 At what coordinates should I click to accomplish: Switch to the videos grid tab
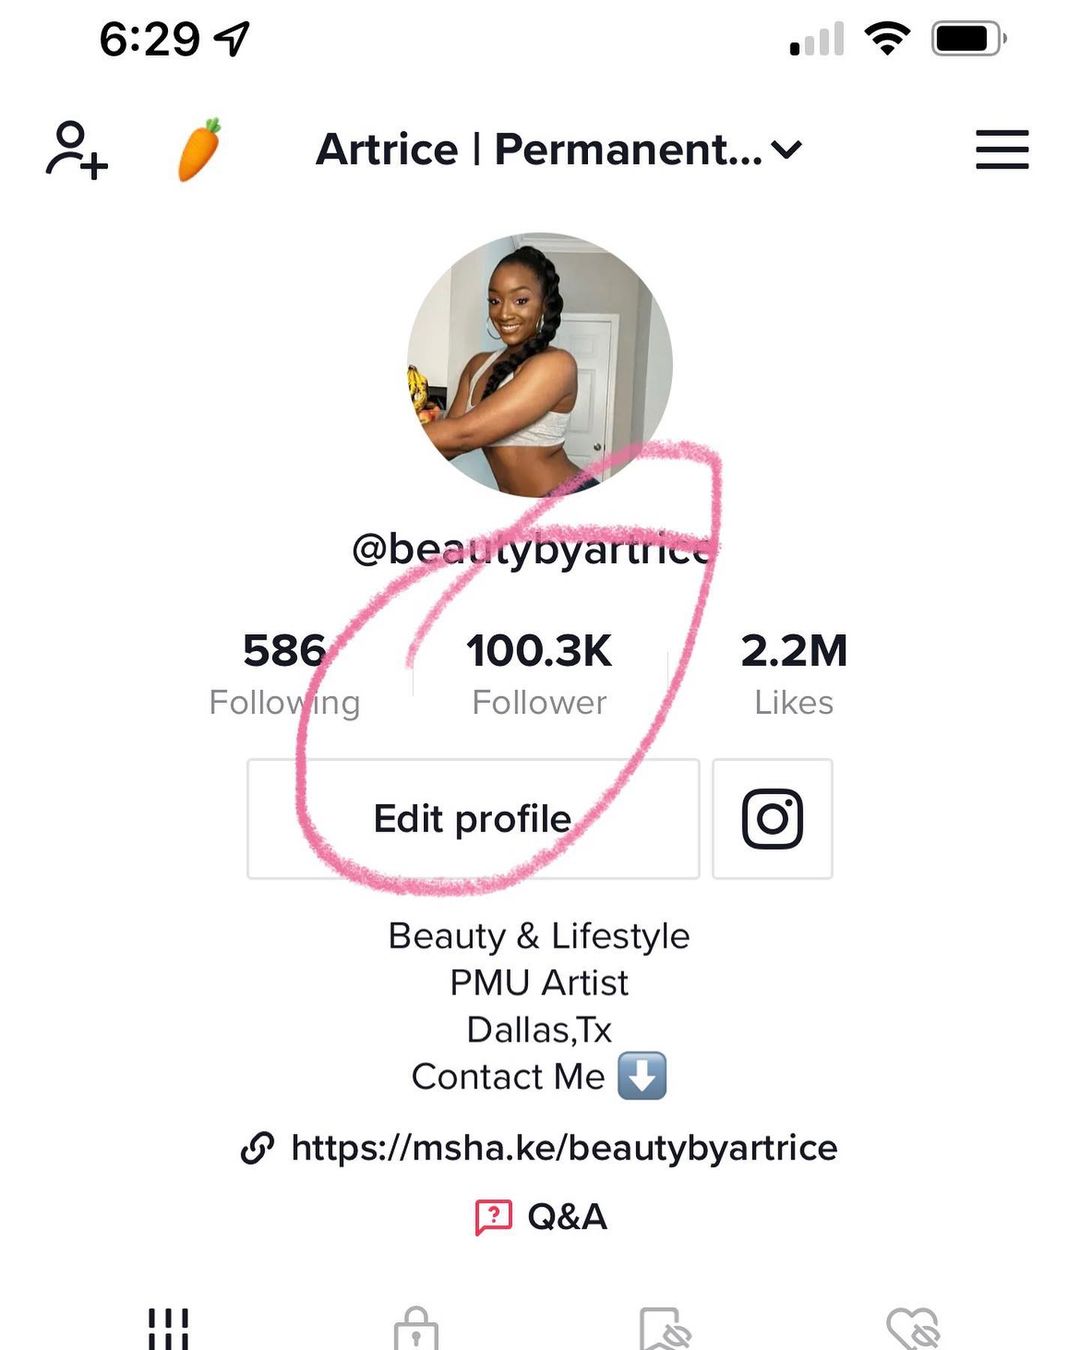[168, 1328]
